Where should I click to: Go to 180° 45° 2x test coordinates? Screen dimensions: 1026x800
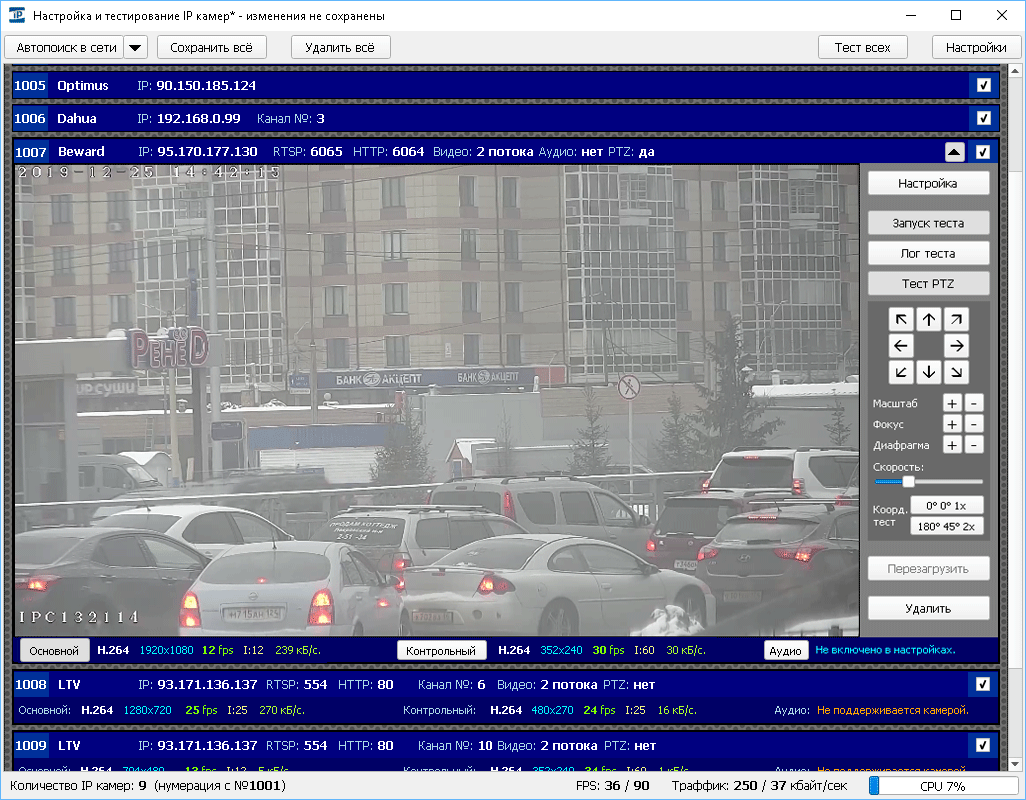[946, 527]
